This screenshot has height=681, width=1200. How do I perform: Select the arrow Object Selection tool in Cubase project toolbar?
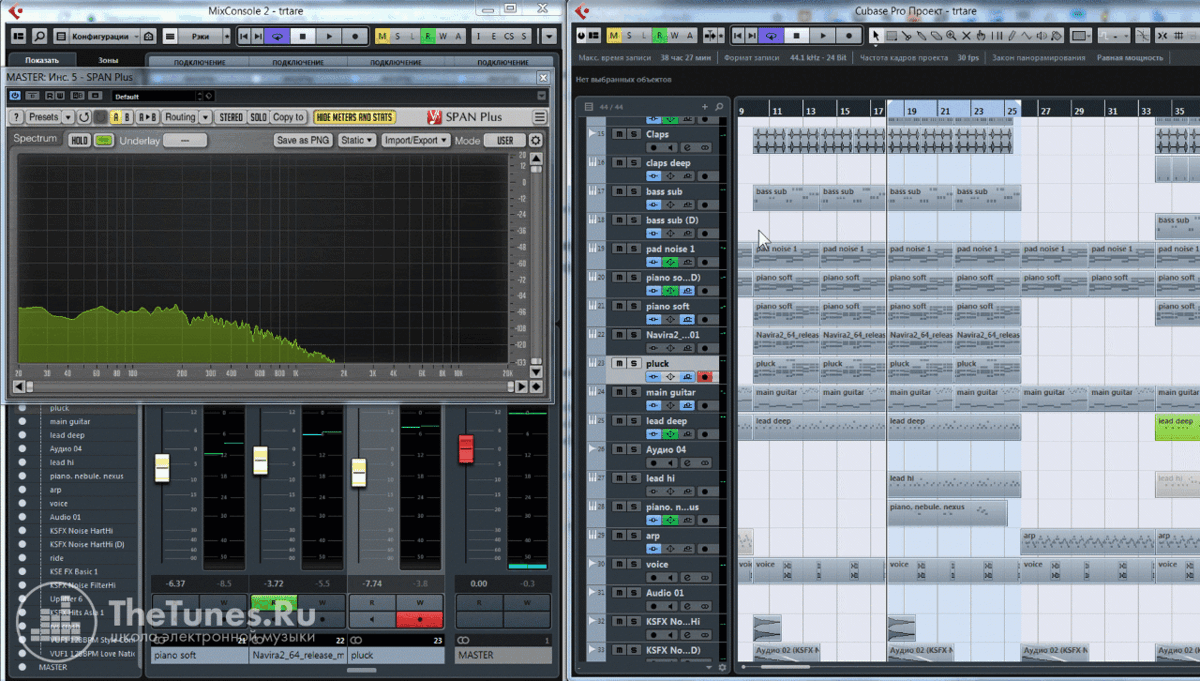(x=876, y=35)
